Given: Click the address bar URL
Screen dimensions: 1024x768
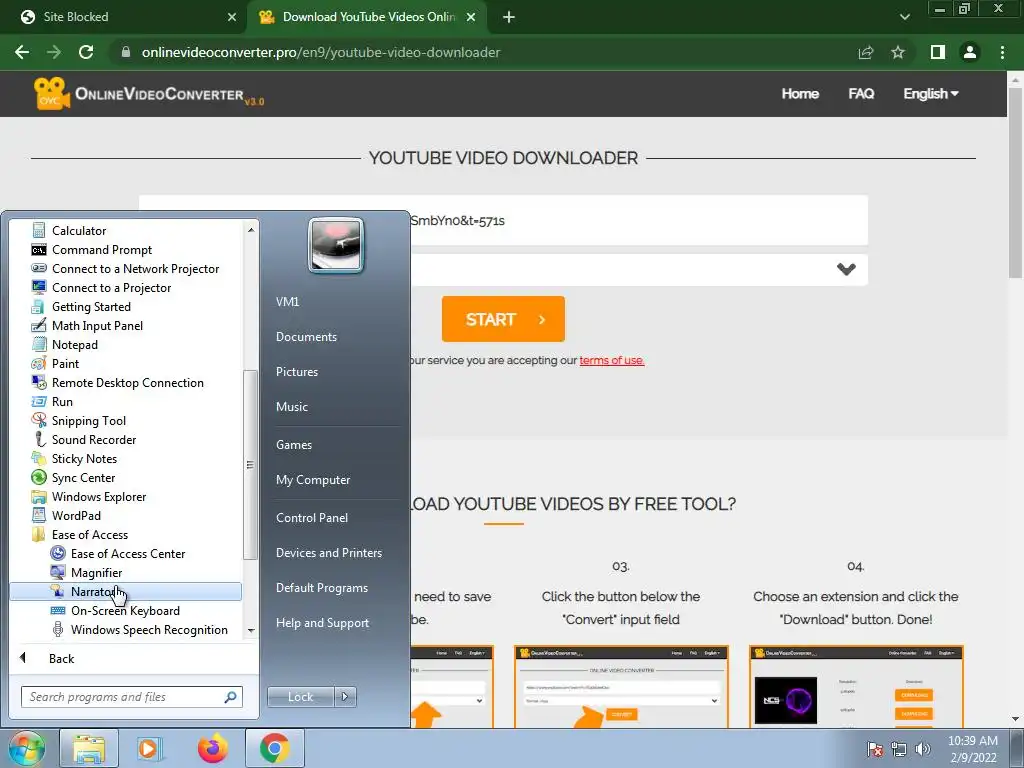Looking at the screenshot, I should 321,52.
